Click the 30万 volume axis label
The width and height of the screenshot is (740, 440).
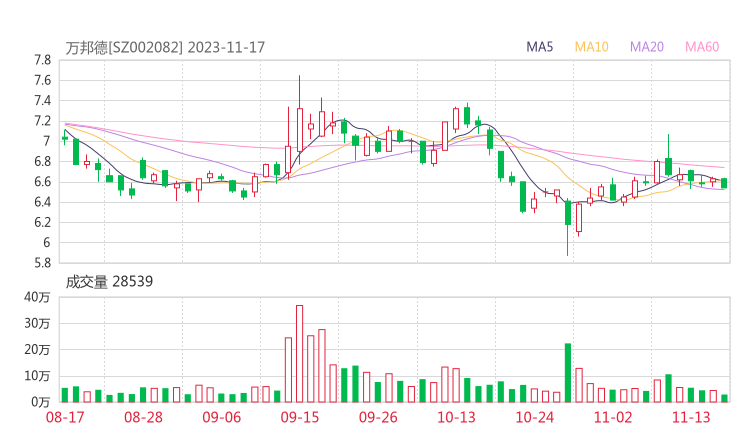click(x=37, y=324)
